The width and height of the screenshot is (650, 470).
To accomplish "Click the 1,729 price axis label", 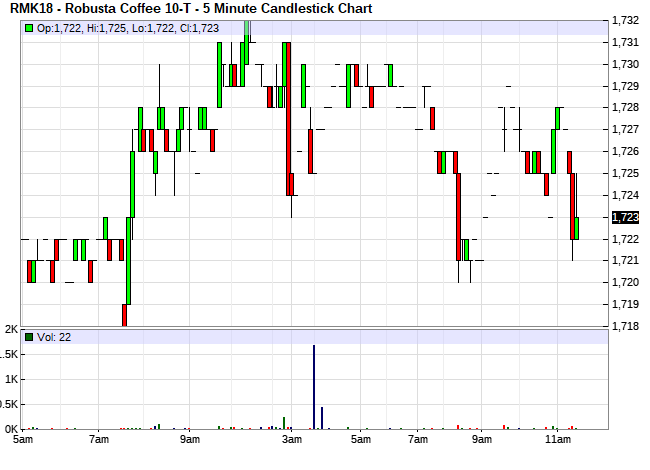I will click(x=626, y=86).
